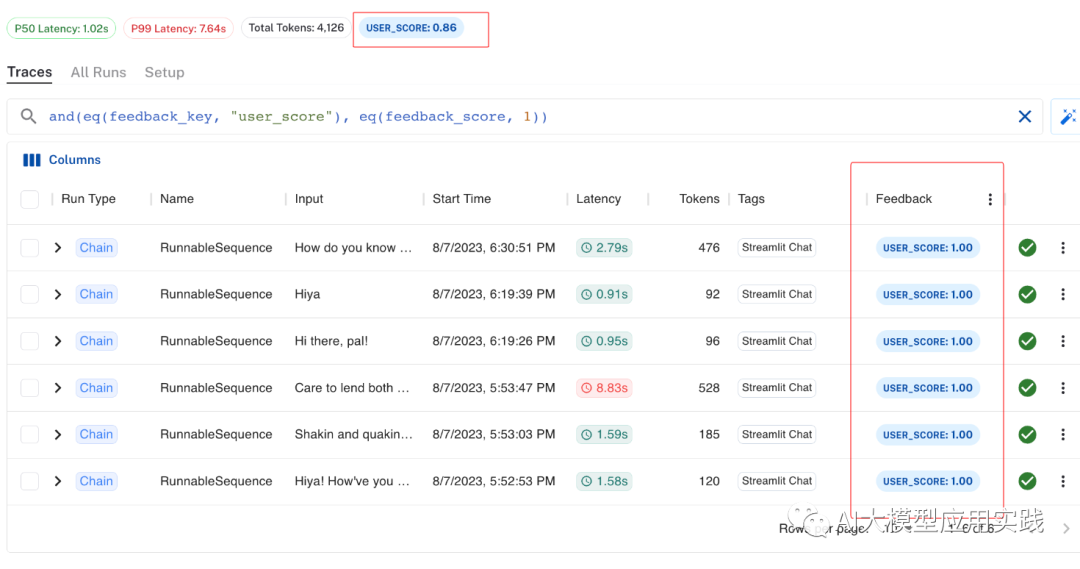Expand the 'How do you know' trace row
1080x569 pixels.
pyautogui.click(x=58, y=248)
